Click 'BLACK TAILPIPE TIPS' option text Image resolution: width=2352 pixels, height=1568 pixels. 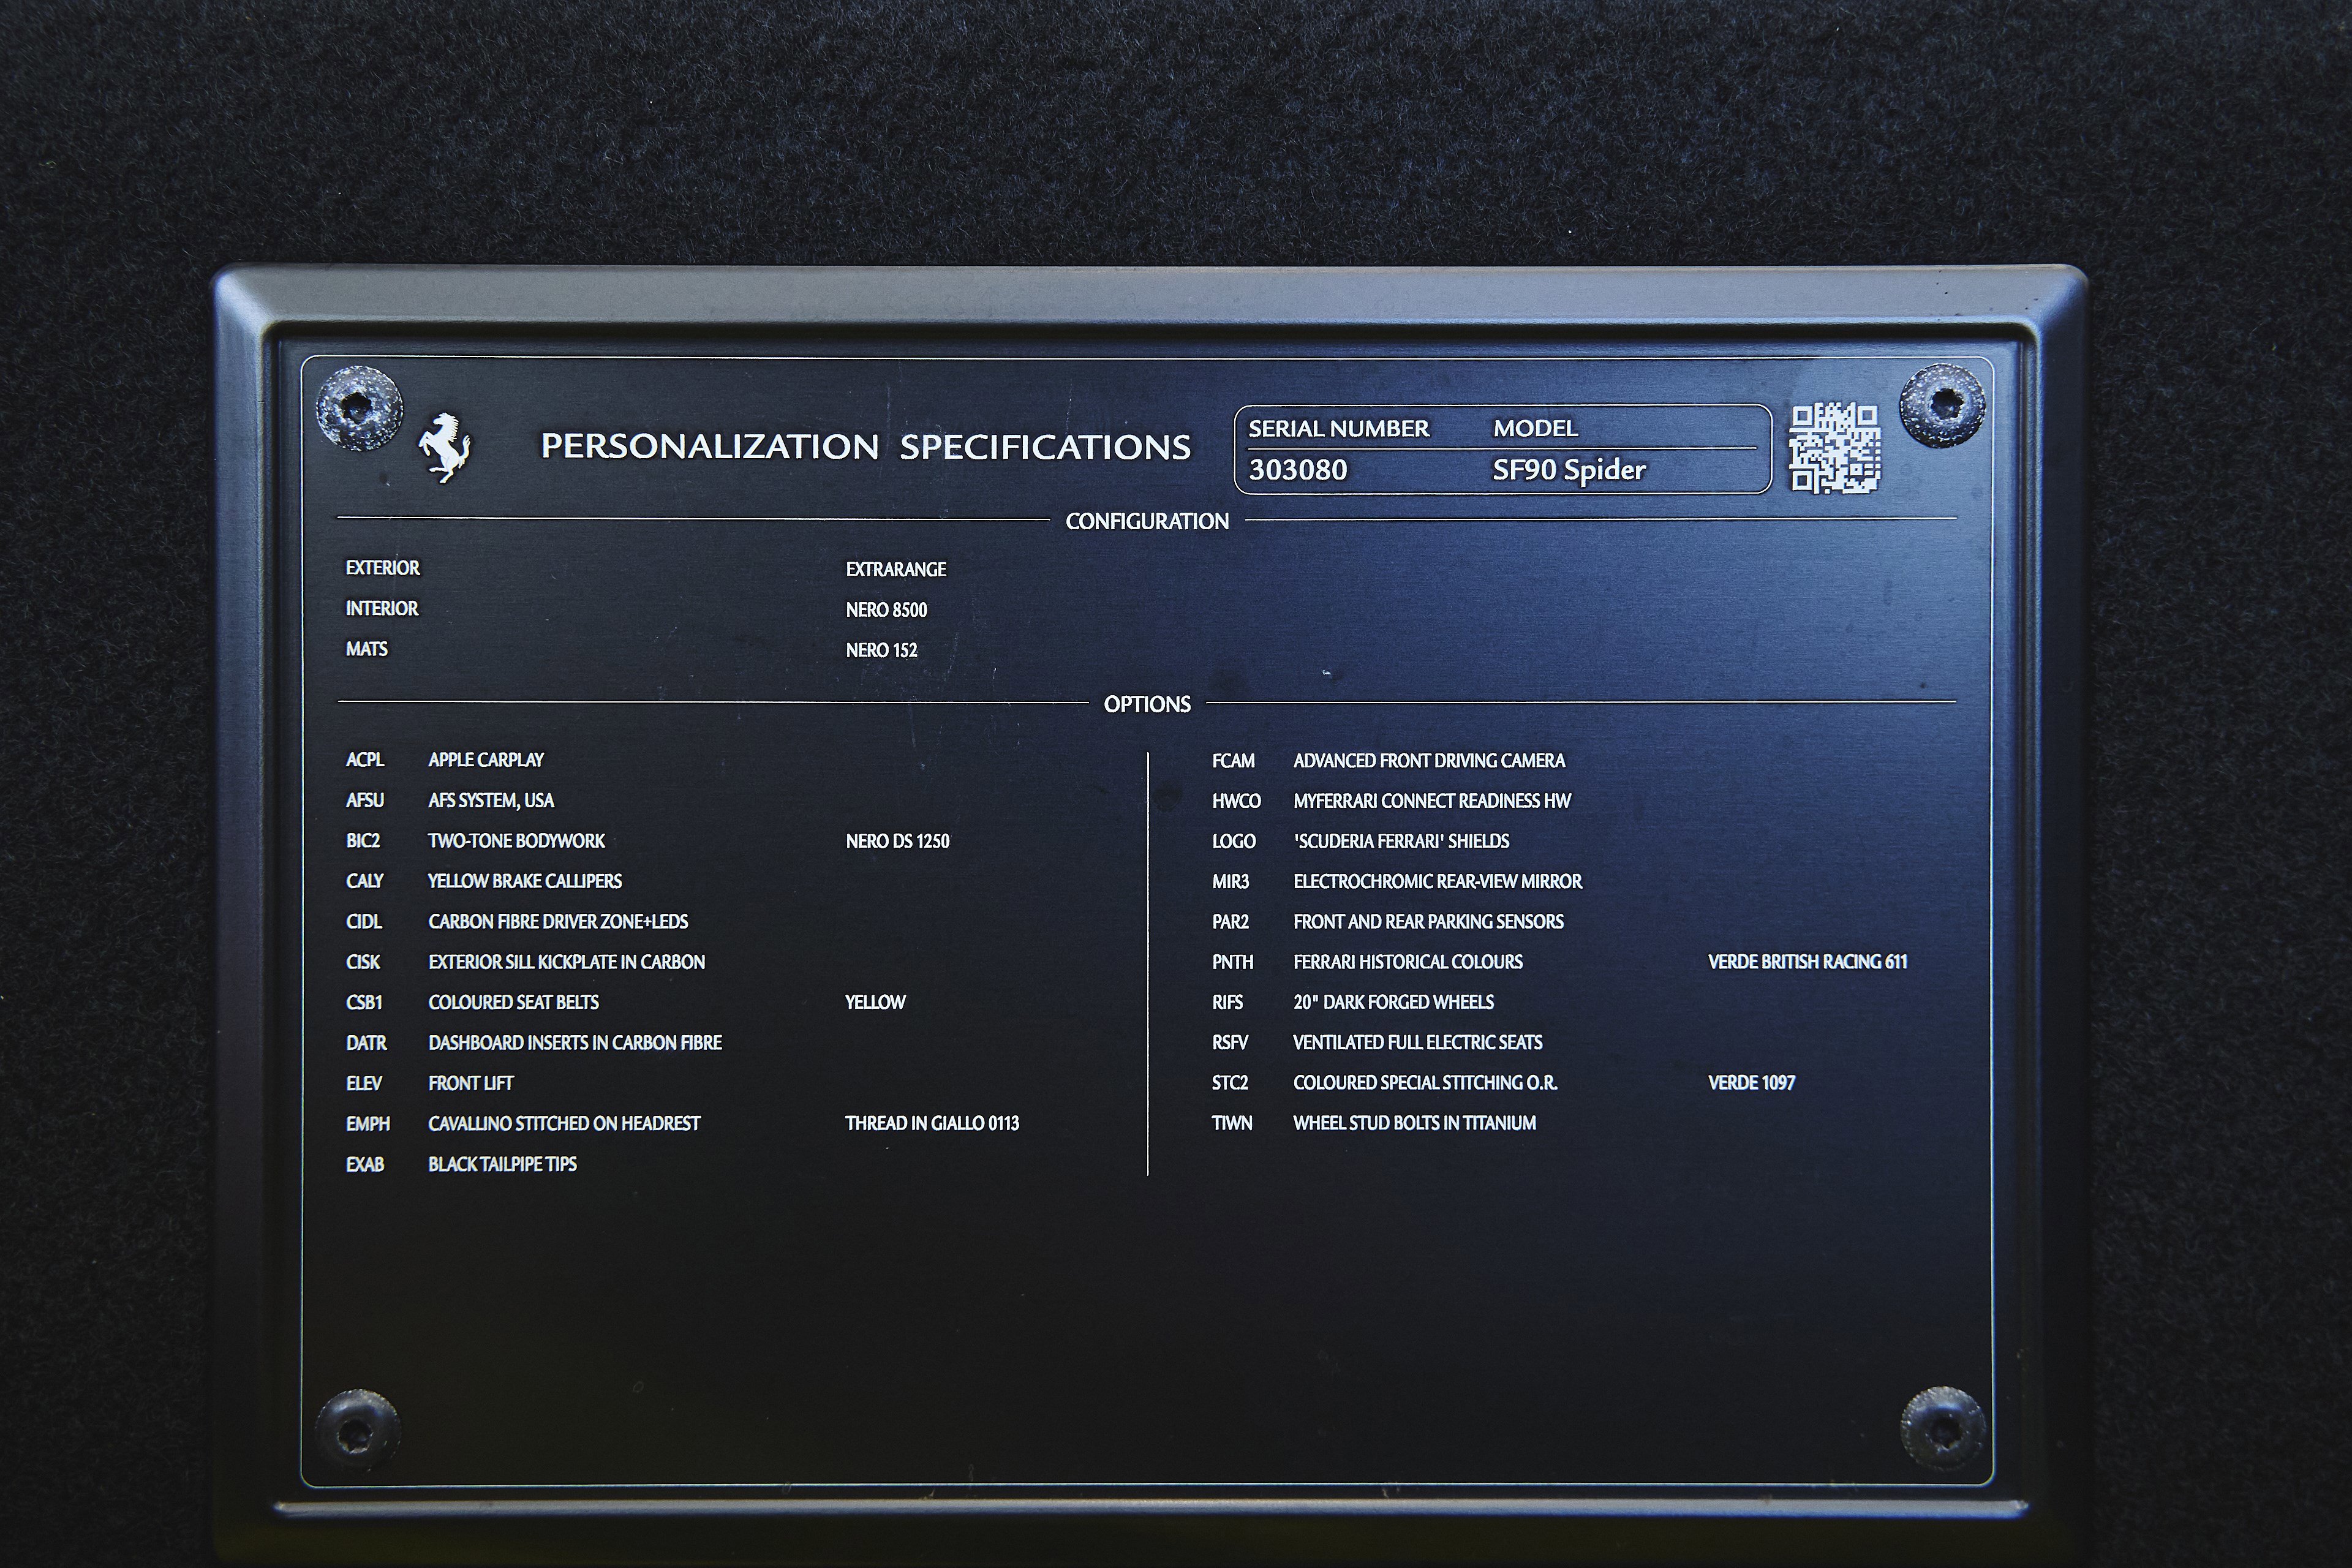(503, 1164)
